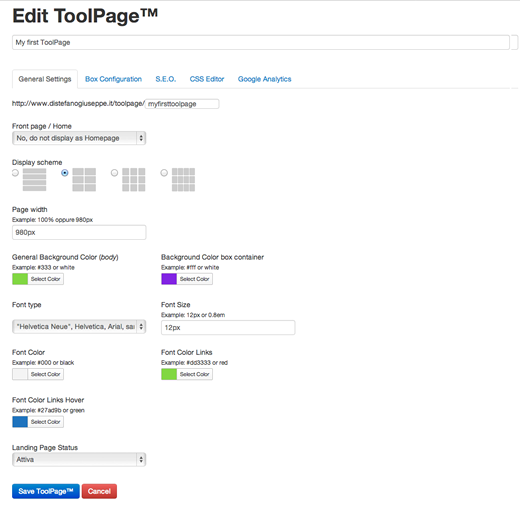This screenshot has height=506, width=532.
Task: Click the Save ToolPage button
Action: tap(46, 491)
